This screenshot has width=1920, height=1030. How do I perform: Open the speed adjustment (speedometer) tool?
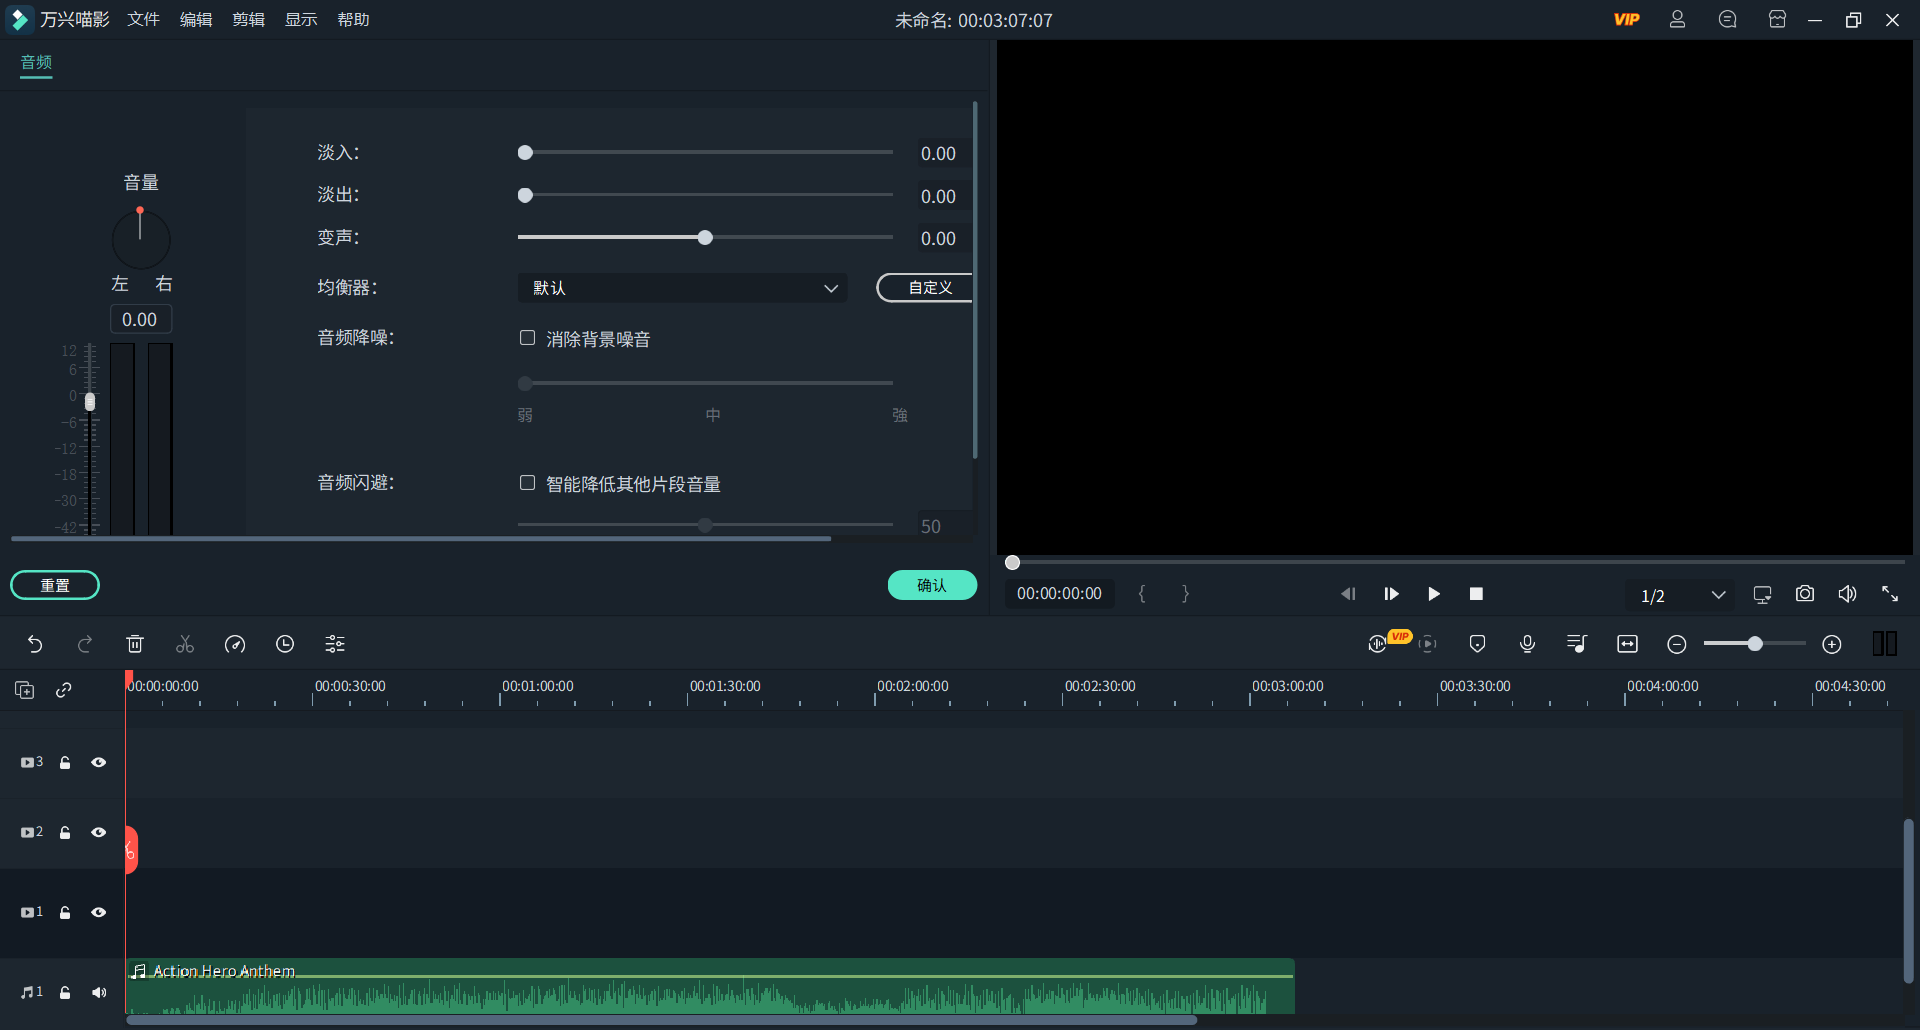click(x=235, y=644)
